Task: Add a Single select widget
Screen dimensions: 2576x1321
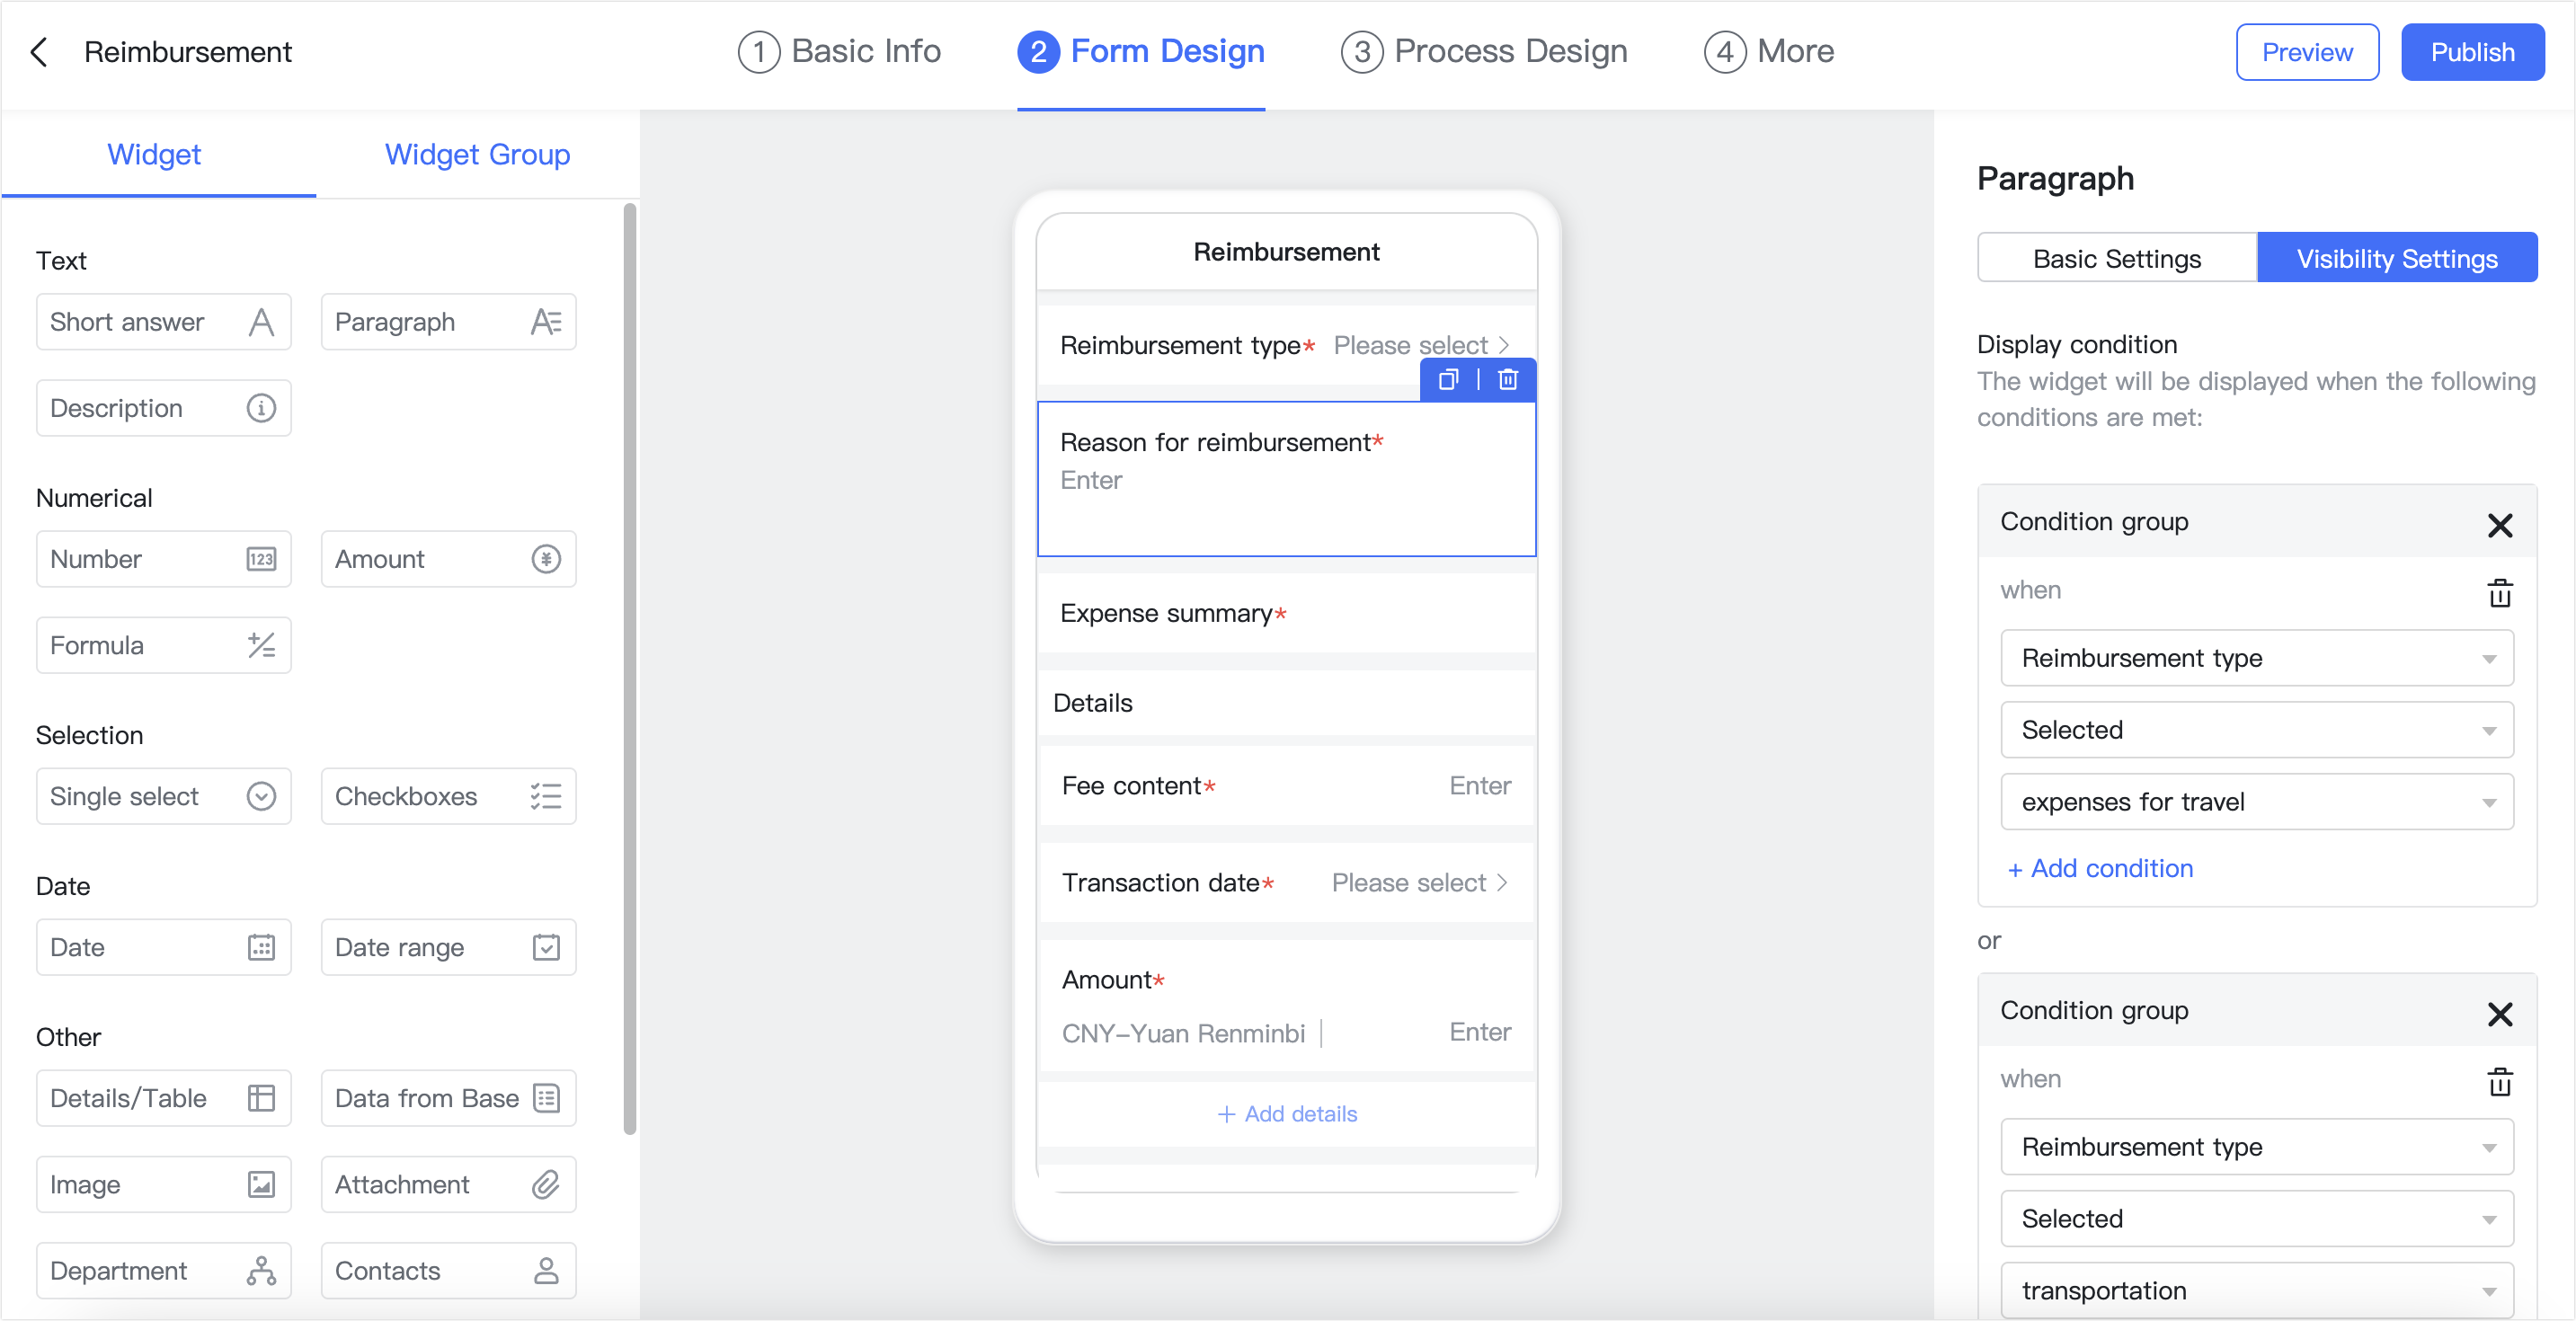Action: point(163,796)
